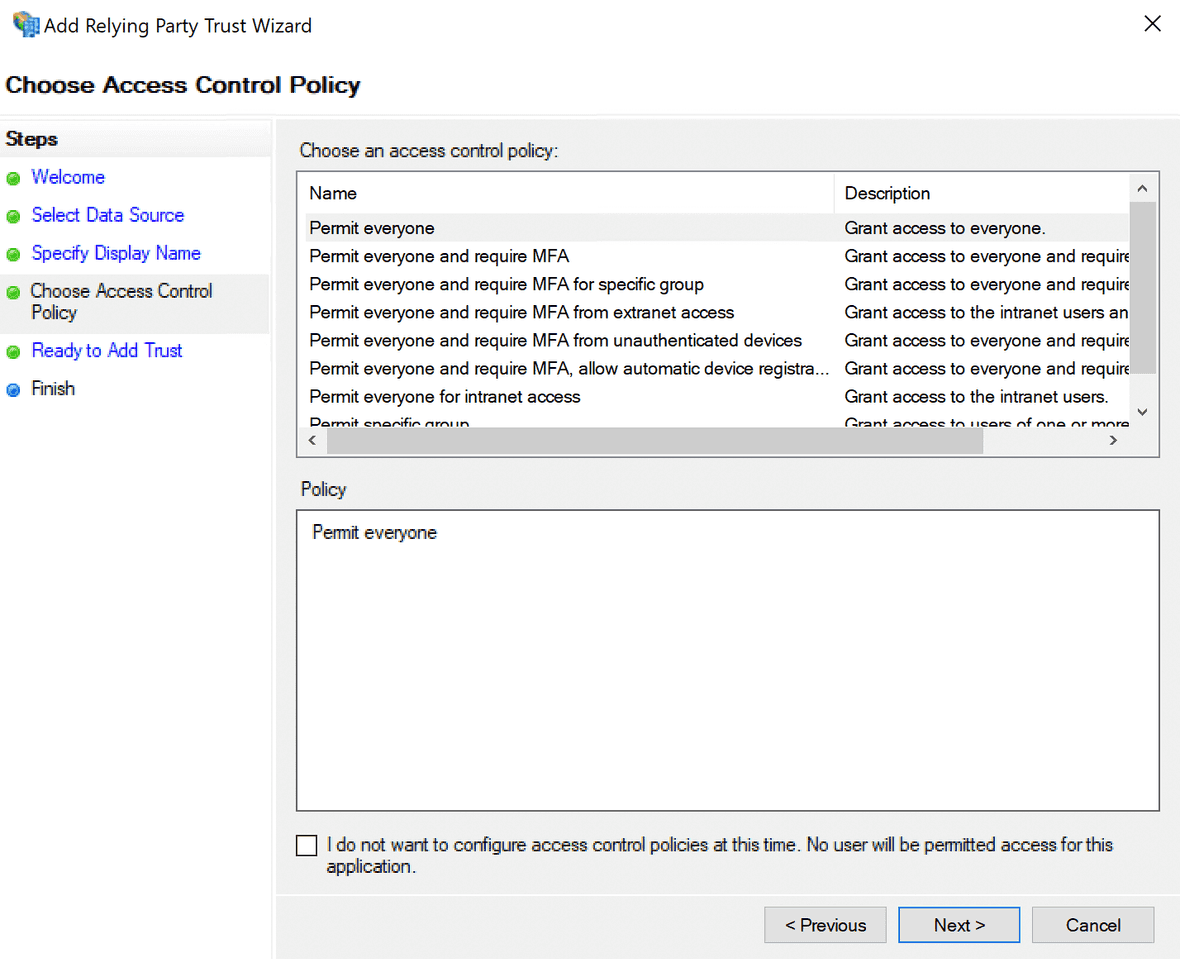Viewport: 1180px width, 959px height.
Task: Go back with the Previous button
Action: click(x=825, y=925)
